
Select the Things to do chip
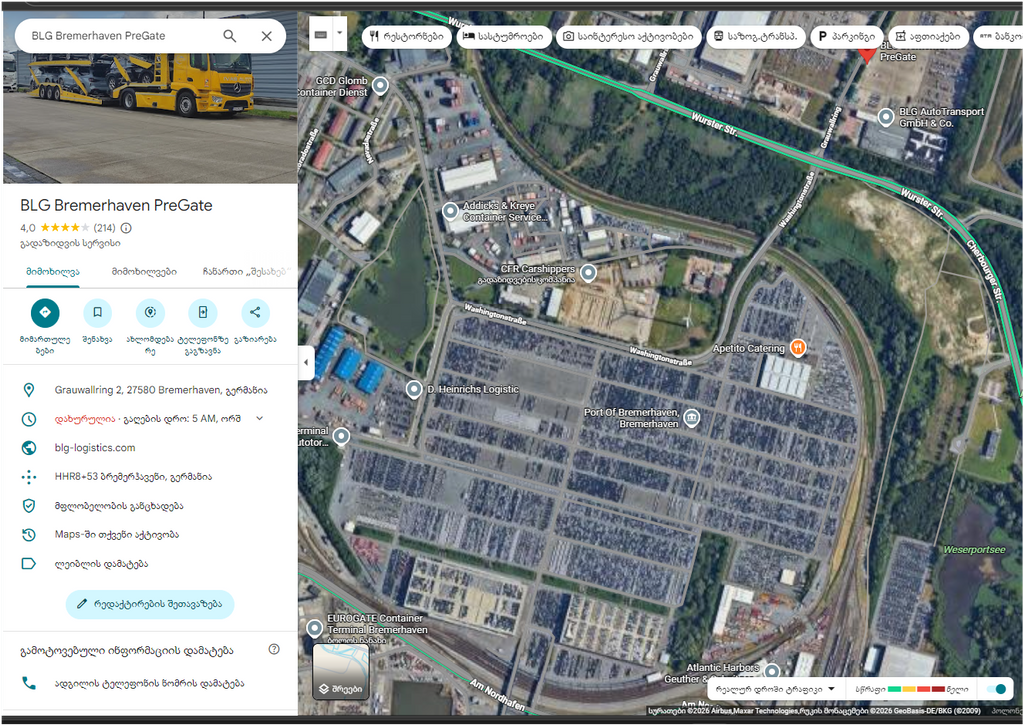[x=629, y=37]
